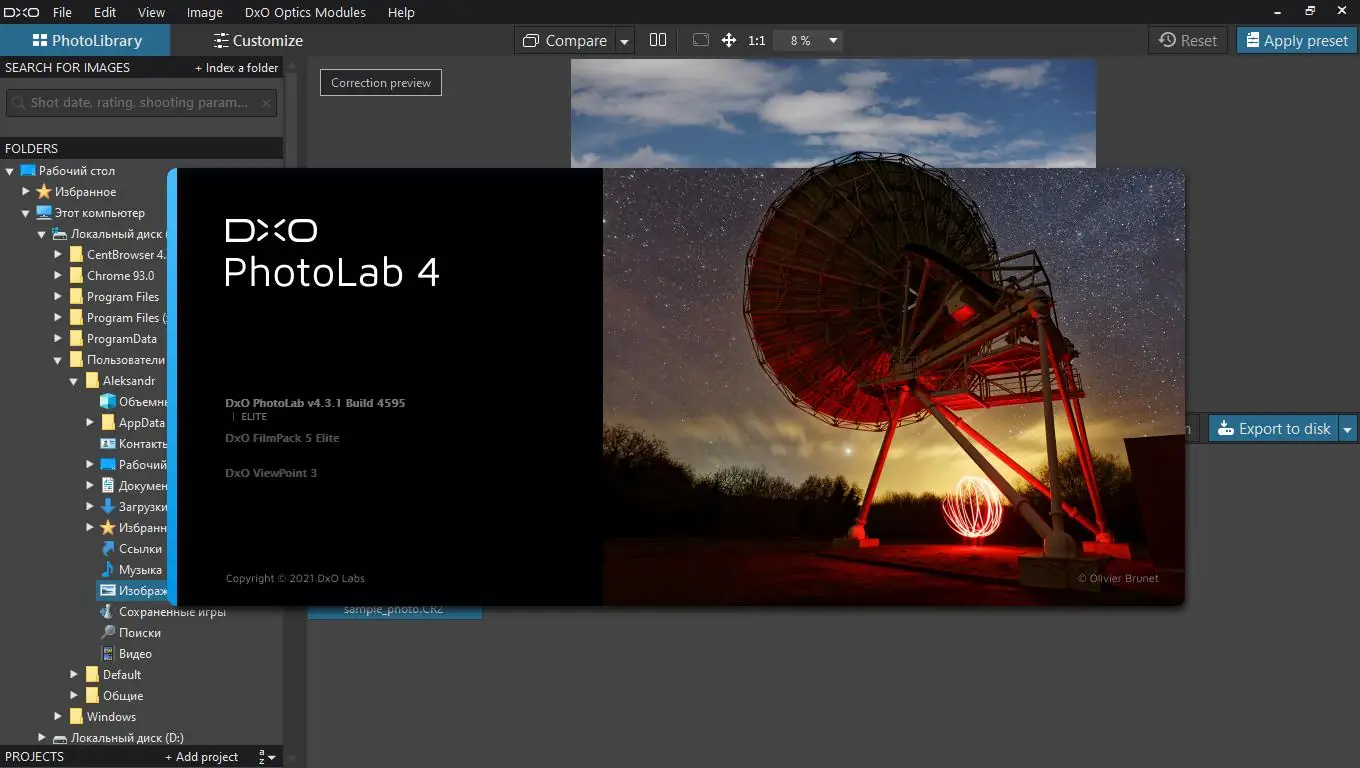This screenshot has width=1360, height=768.
Task: Clear the search field with the X icon
Action: [266, 102]
